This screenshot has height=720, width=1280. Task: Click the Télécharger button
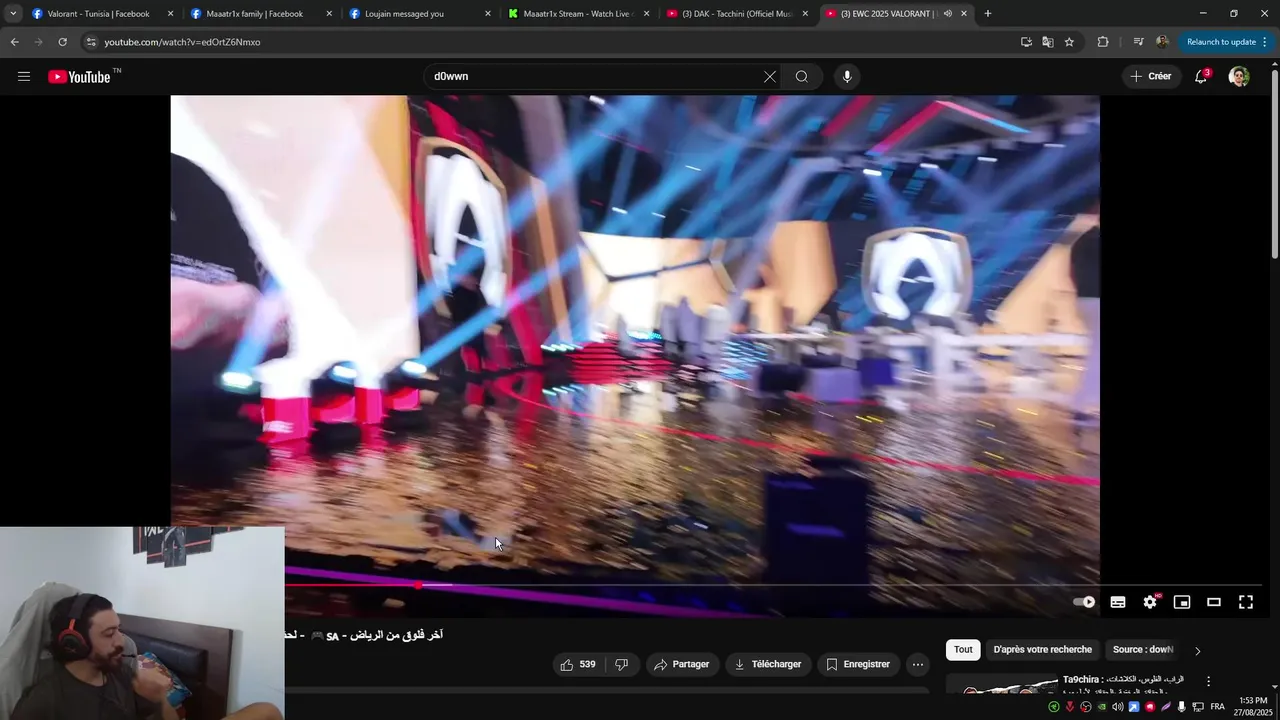[768, 664]
